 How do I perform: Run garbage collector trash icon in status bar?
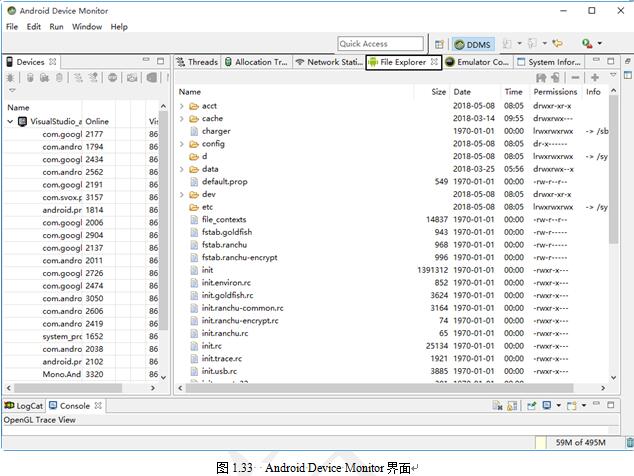[x=630, y=442]
